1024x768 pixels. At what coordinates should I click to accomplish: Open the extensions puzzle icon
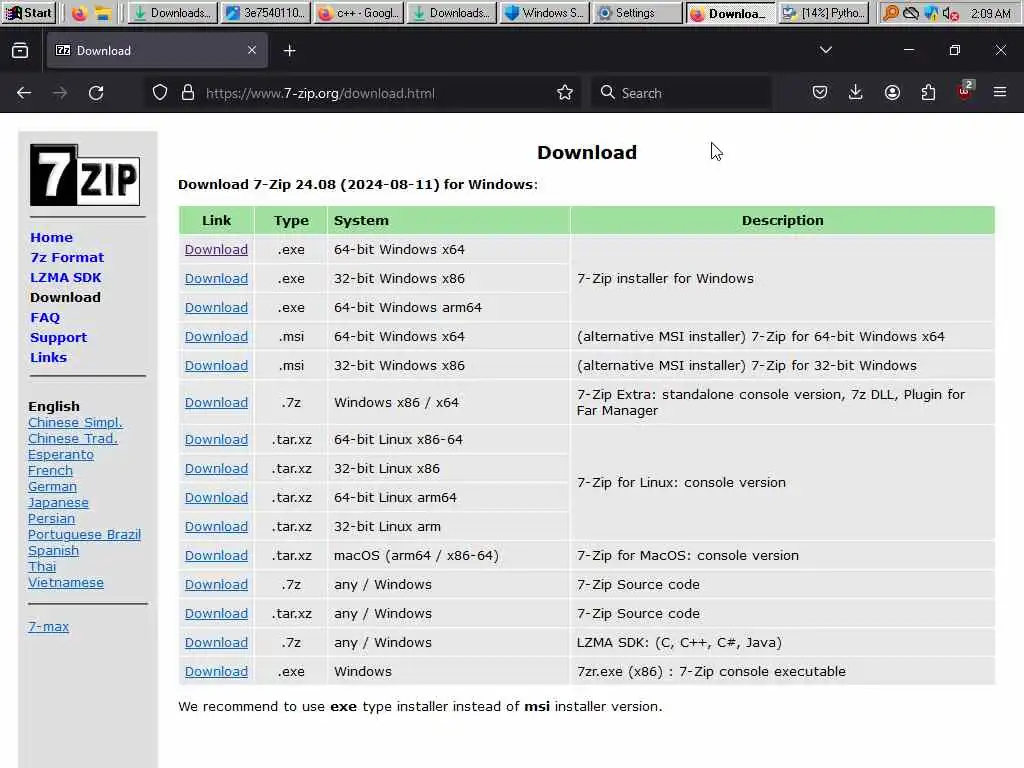[928, 92]
